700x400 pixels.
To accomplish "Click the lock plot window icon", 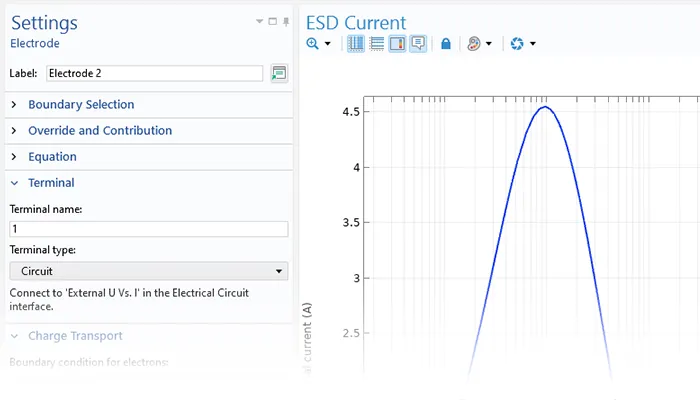I will [446, 44].
